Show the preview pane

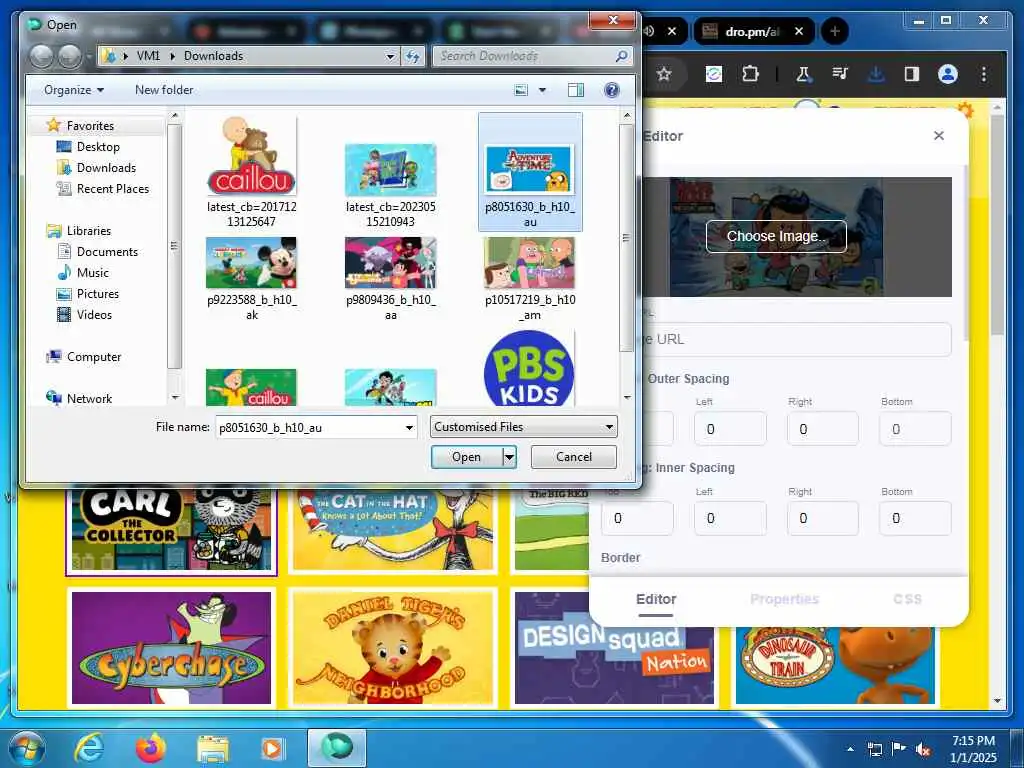coord(576,90)
